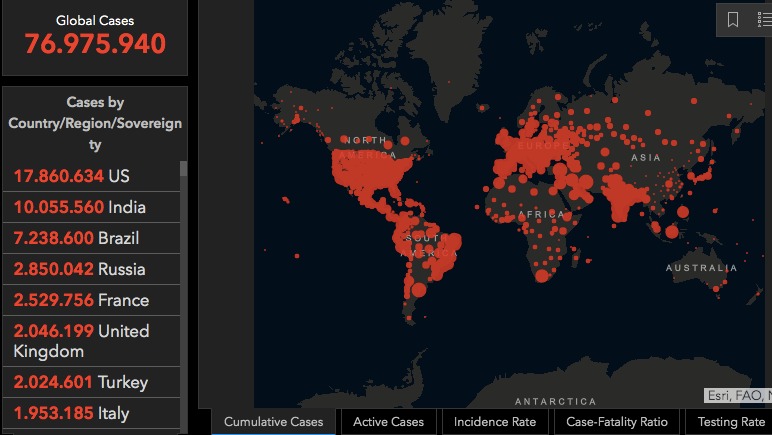Click the Australia label on the map
The image size is (772, 435).
pos(701,268)
